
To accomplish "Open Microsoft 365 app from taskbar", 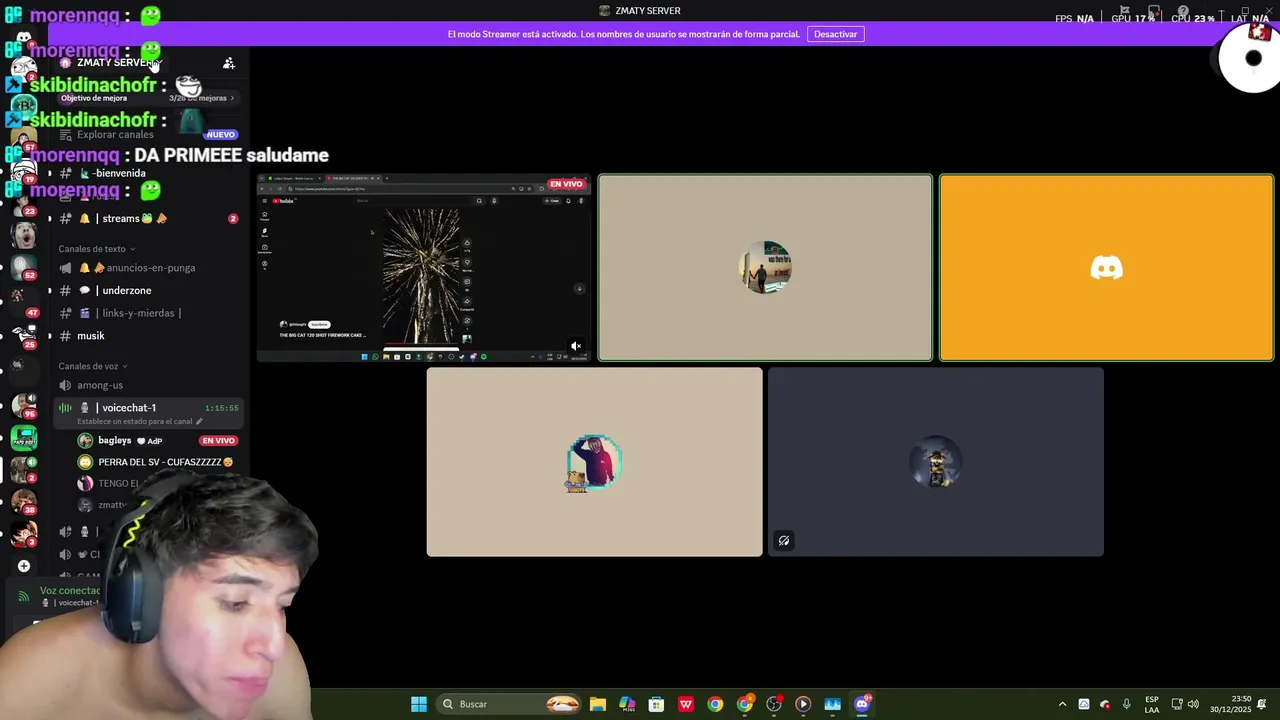I will 627,704.
